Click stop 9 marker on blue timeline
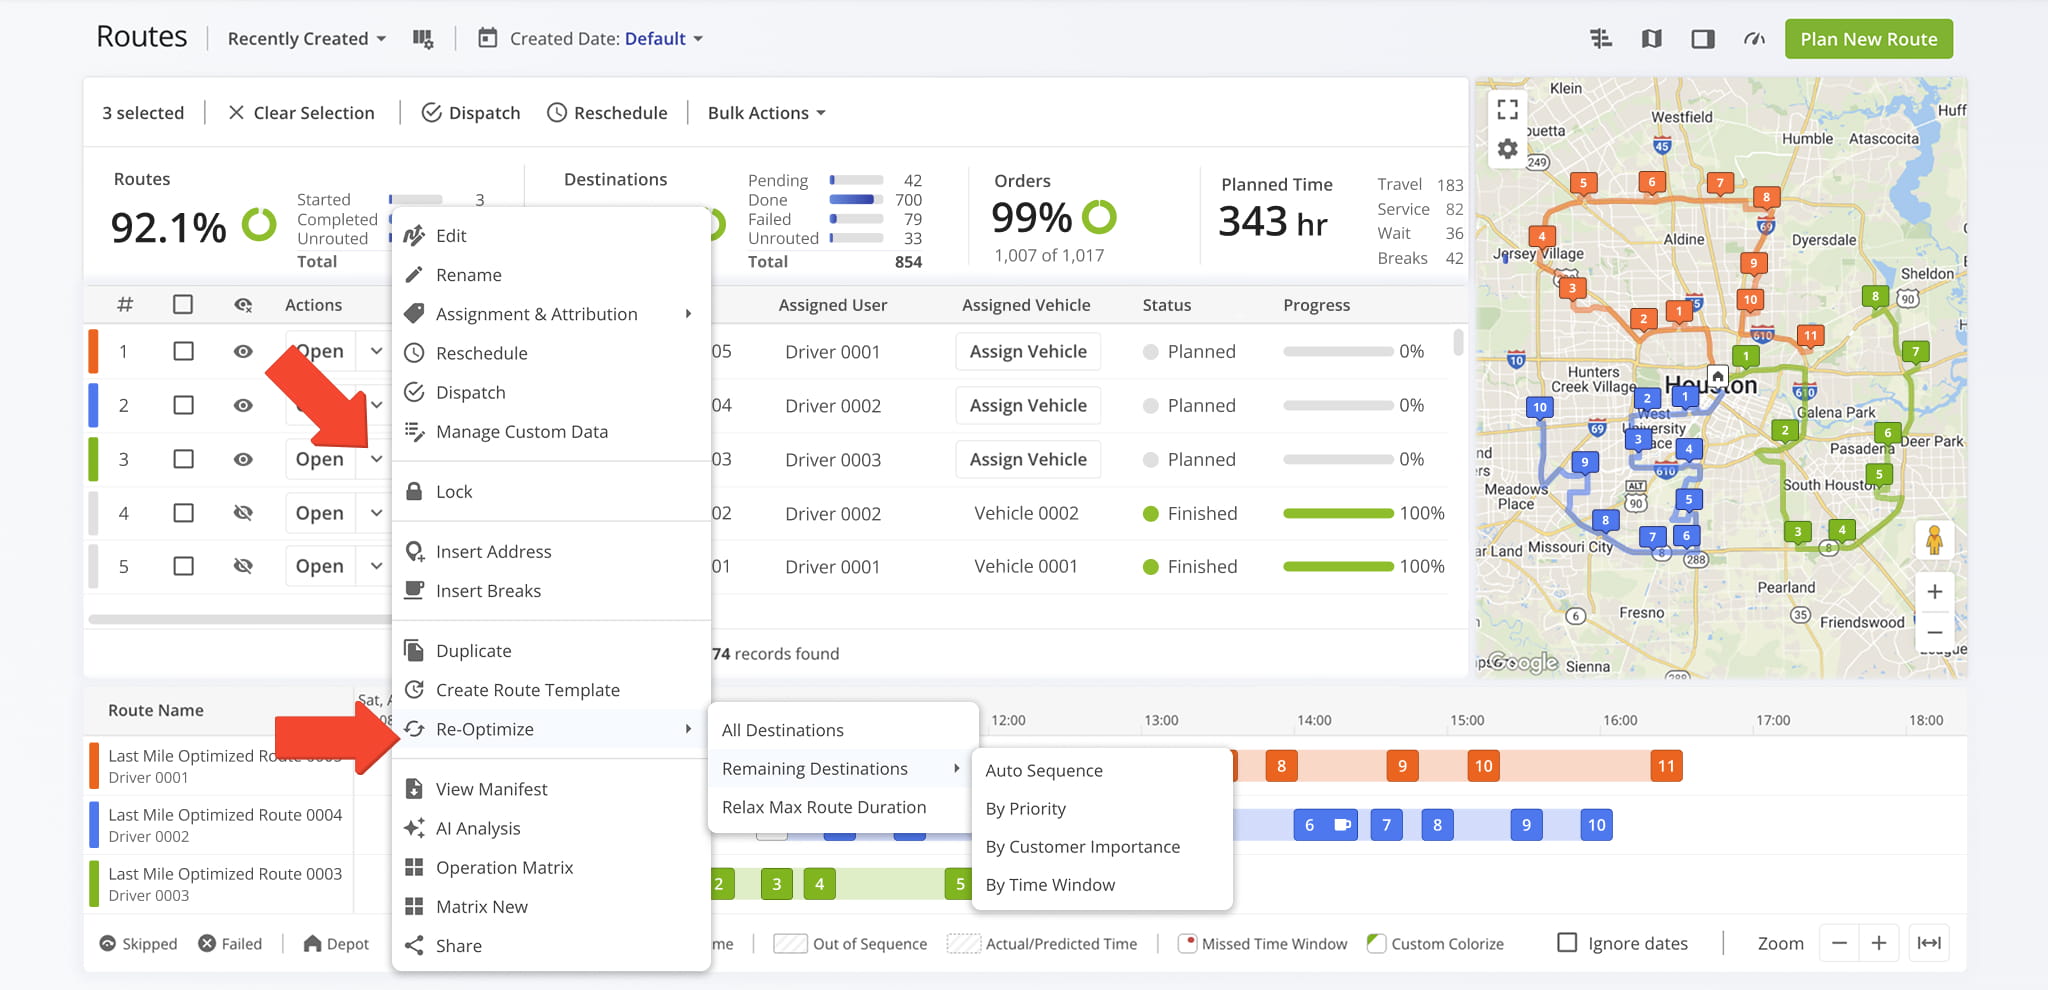Viewport: 2048px width, 990px height. pyautogui.click(x=1526, y=825)
